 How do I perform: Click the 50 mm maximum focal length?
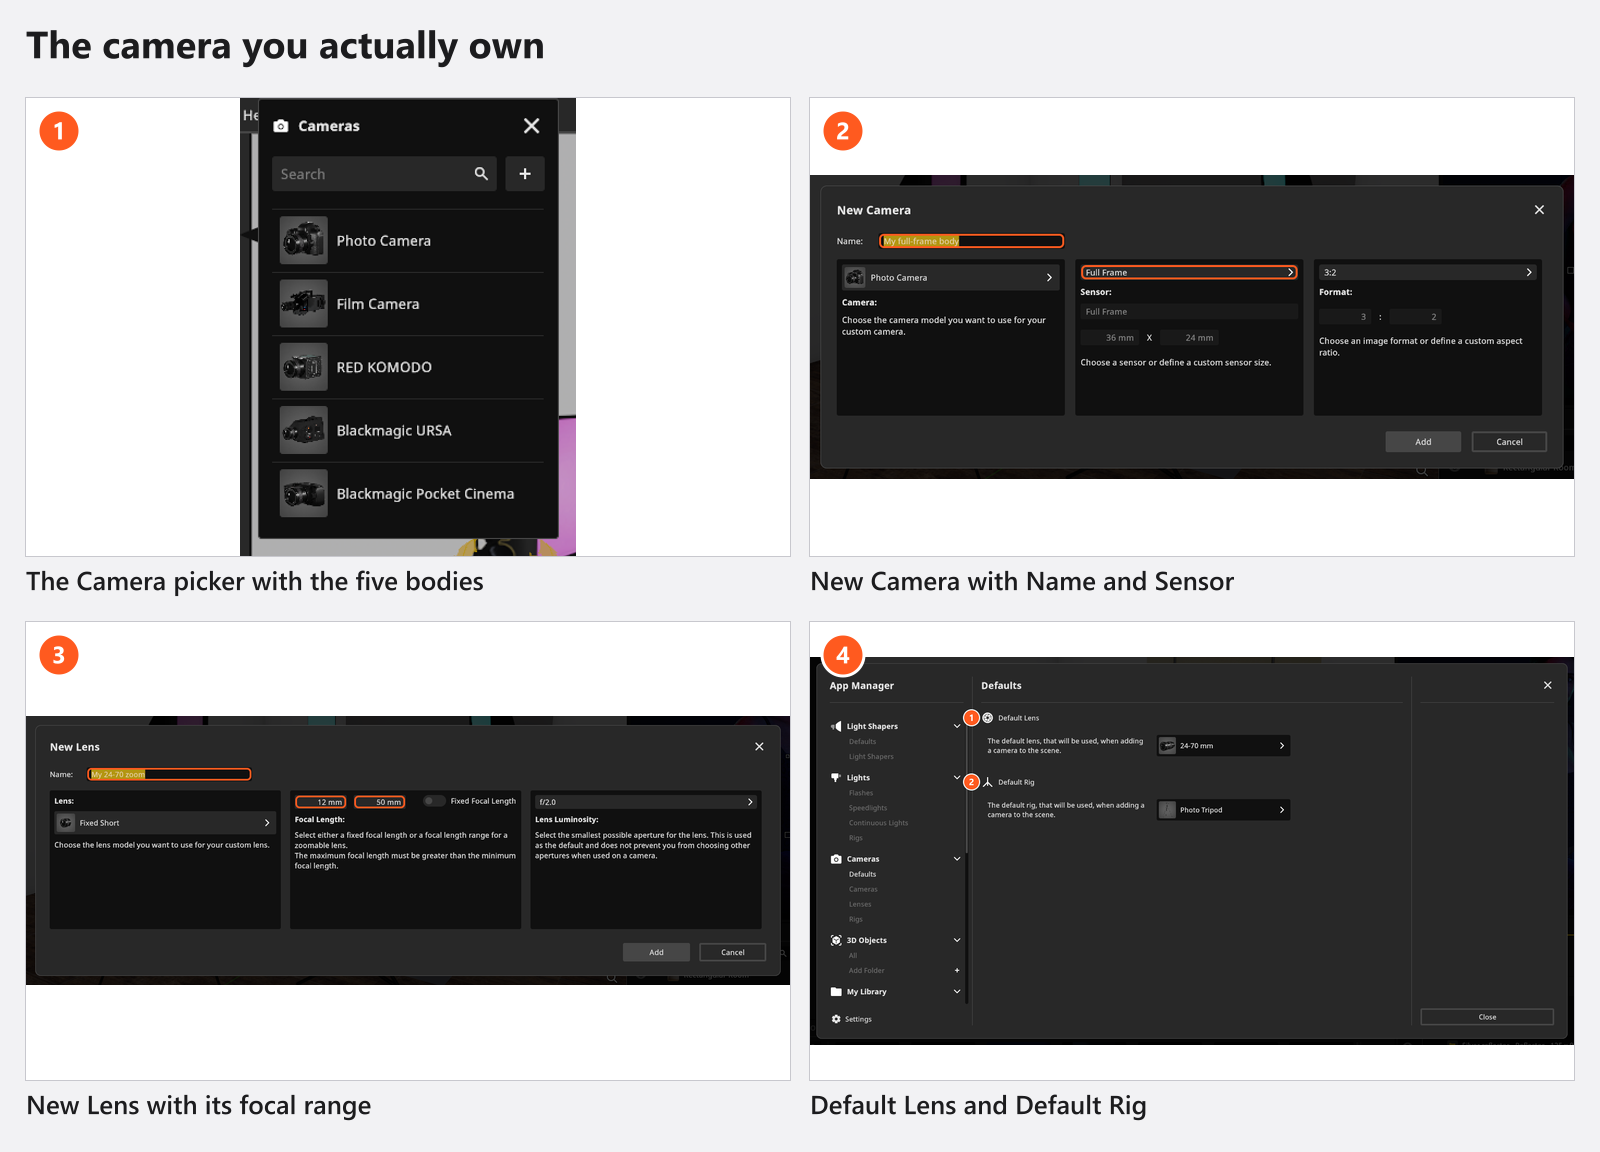[379, 802]
